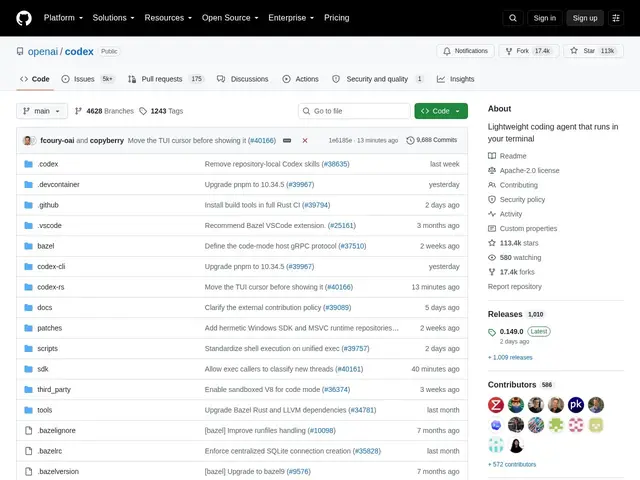Screen dimensions: 640x480
Task: Open the red Z contributor avatar
Action: (x=496, y=405)
